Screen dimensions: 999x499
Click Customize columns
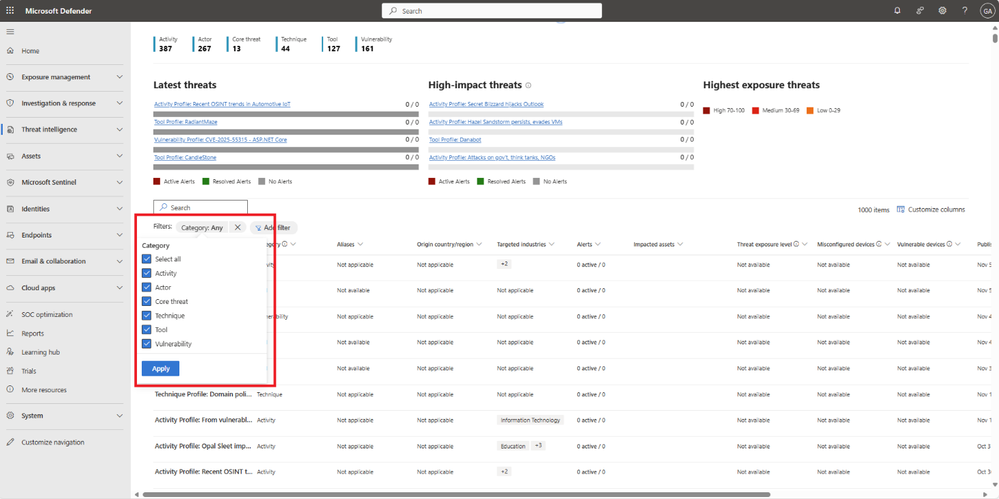coord(931,210)
